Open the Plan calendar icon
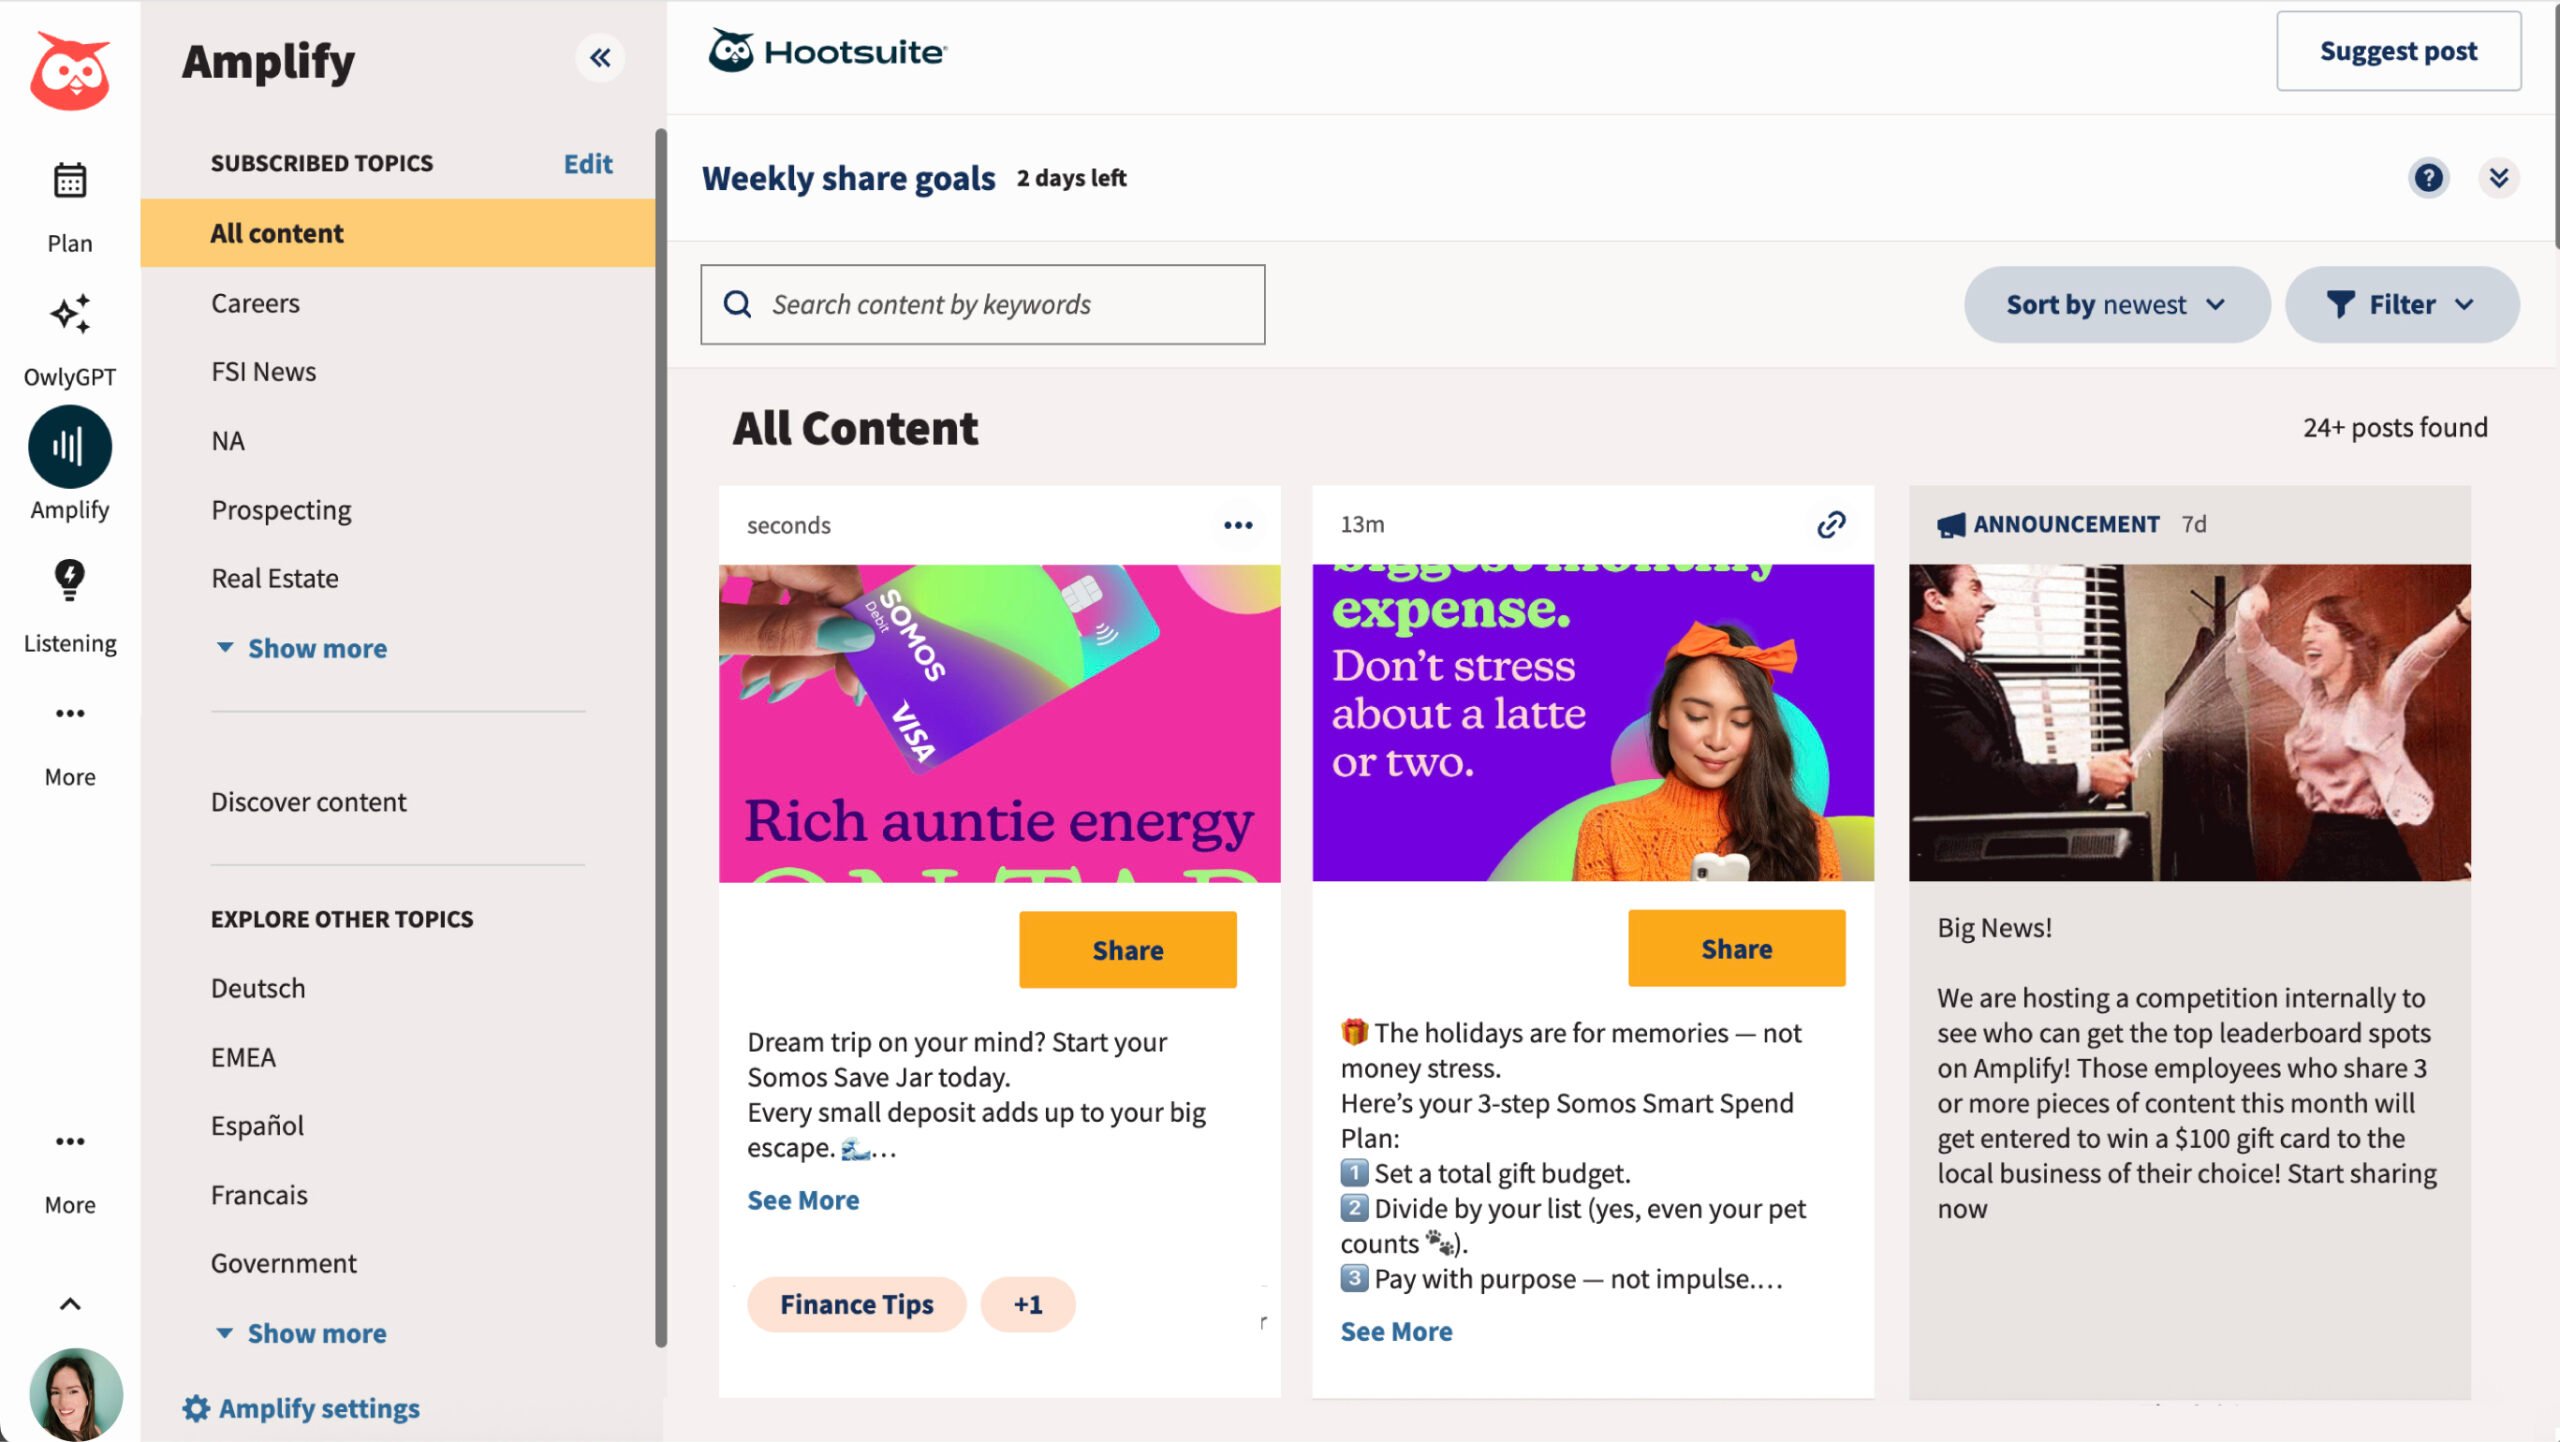The height and width of the screenshot is (1442, 2560). tap(69, 182)
